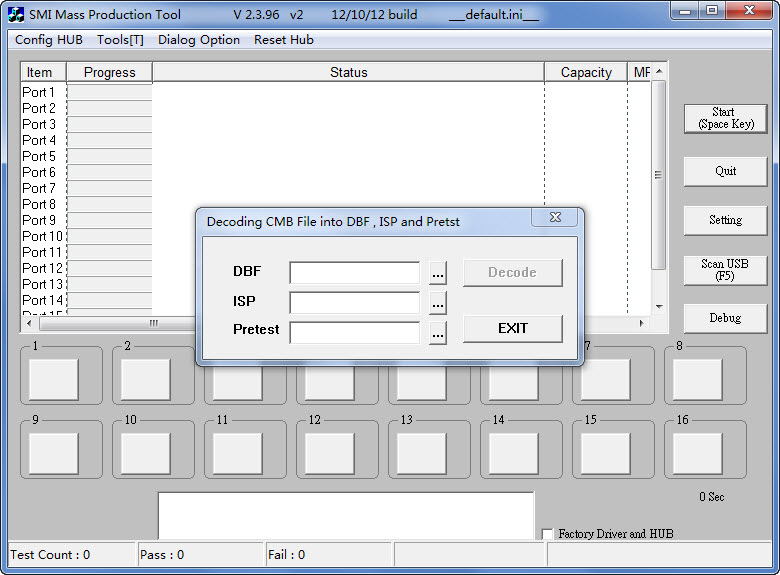
Task: Click port slot box 8
Action: tap(697, 380)
